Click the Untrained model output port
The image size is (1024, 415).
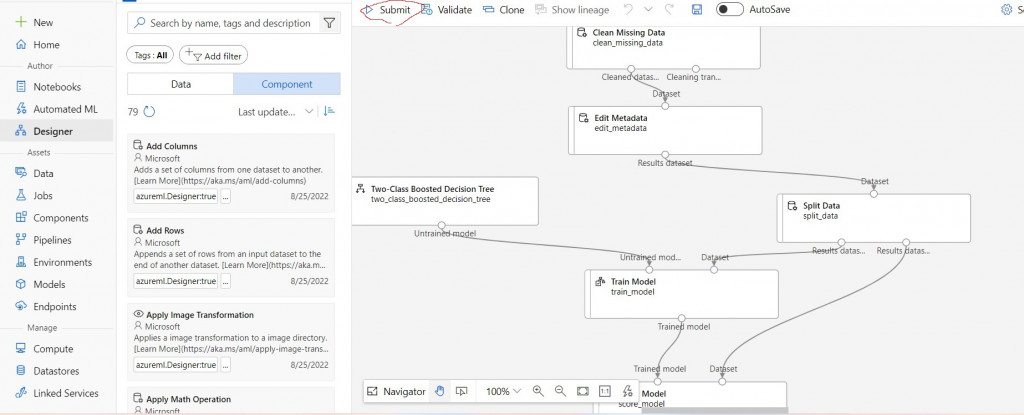pos(443,225)
